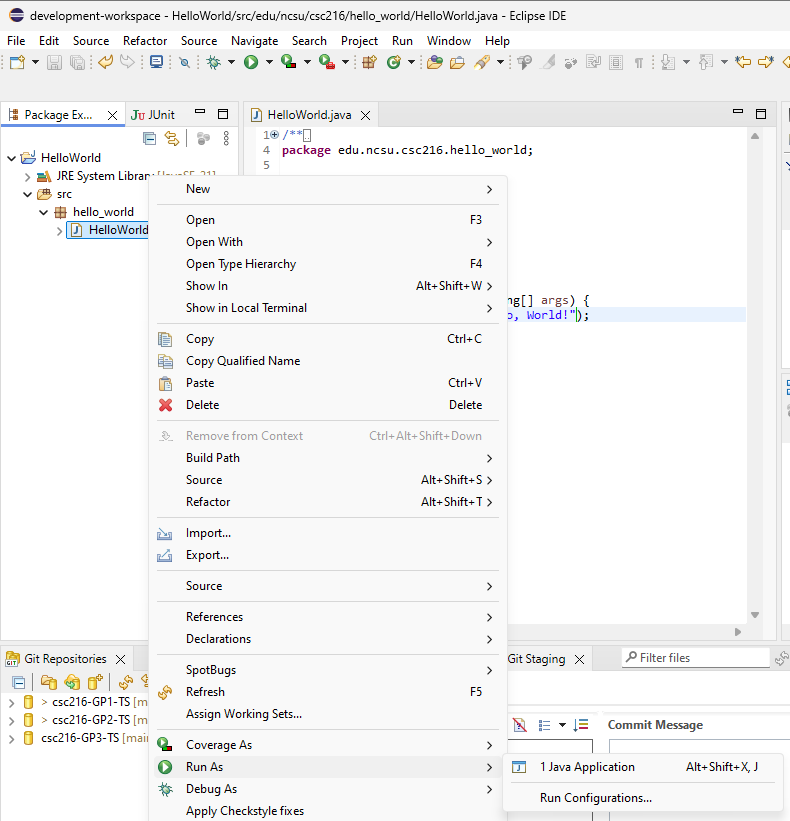Open the Run dropdown arrow in toolbar

click(x=269, y=62)
